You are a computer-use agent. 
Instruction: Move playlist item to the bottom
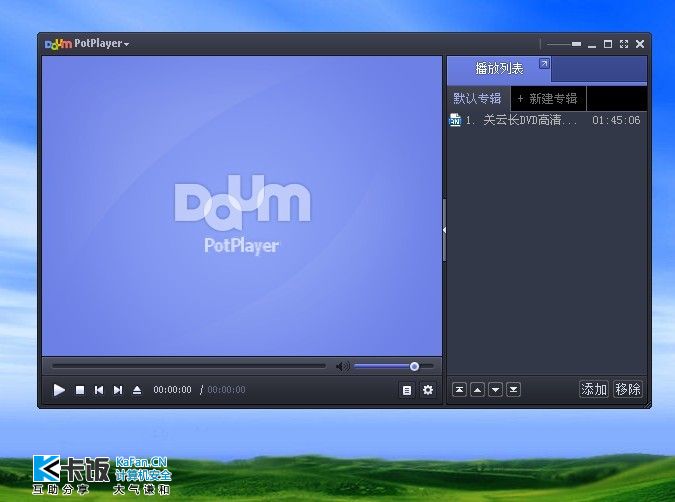[x=514, y=390]
